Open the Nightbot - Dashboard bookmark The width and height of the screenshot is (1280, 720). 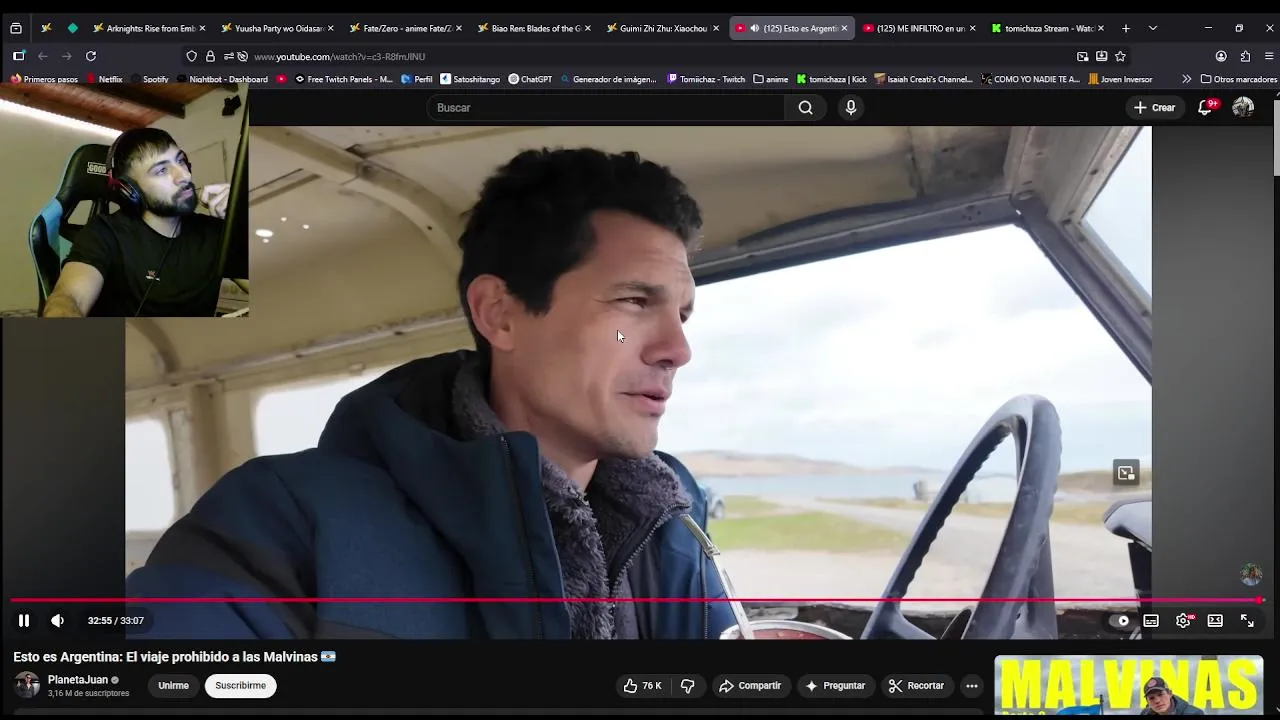click(x=222, y=79)
